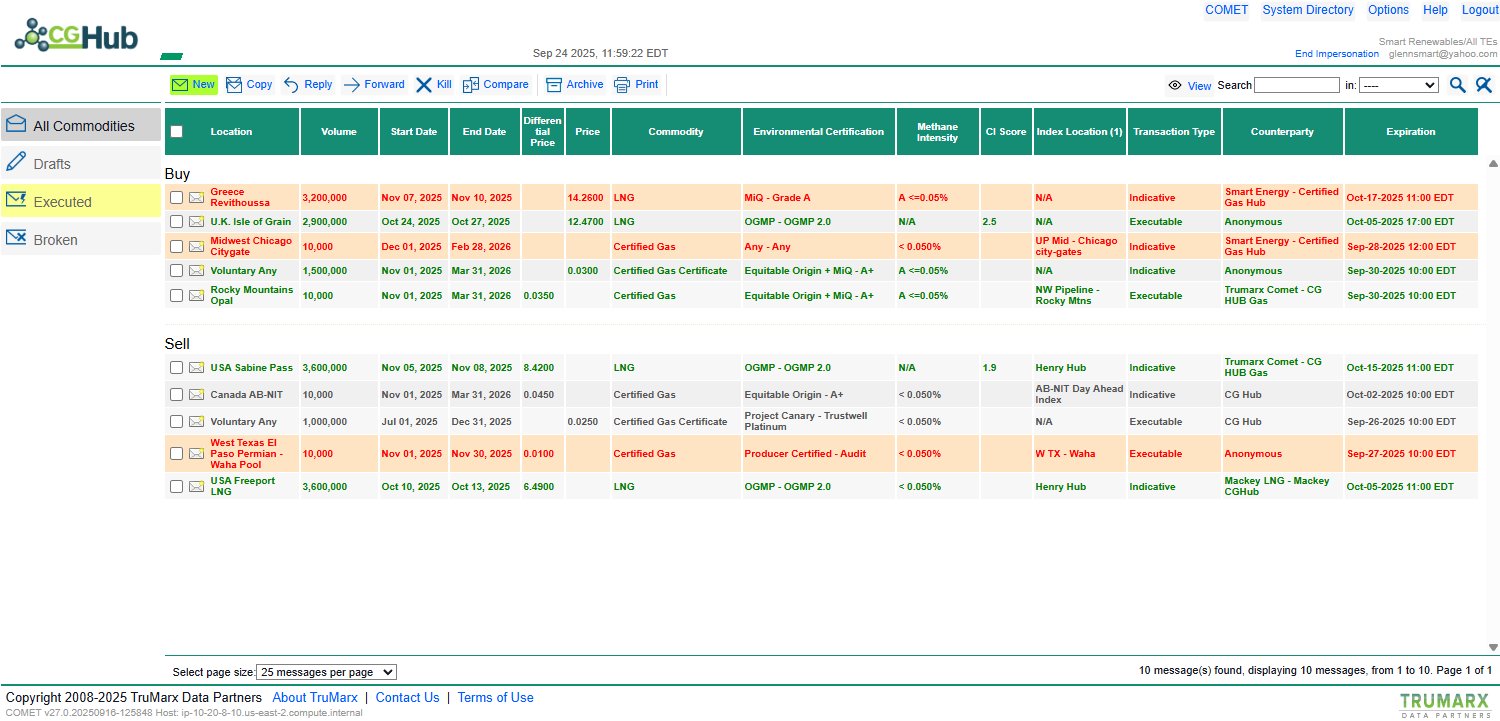Viewport: 1500px width, 721px height.
Task: Click the scrollbar down arrow
Action: click(1493, 647)
